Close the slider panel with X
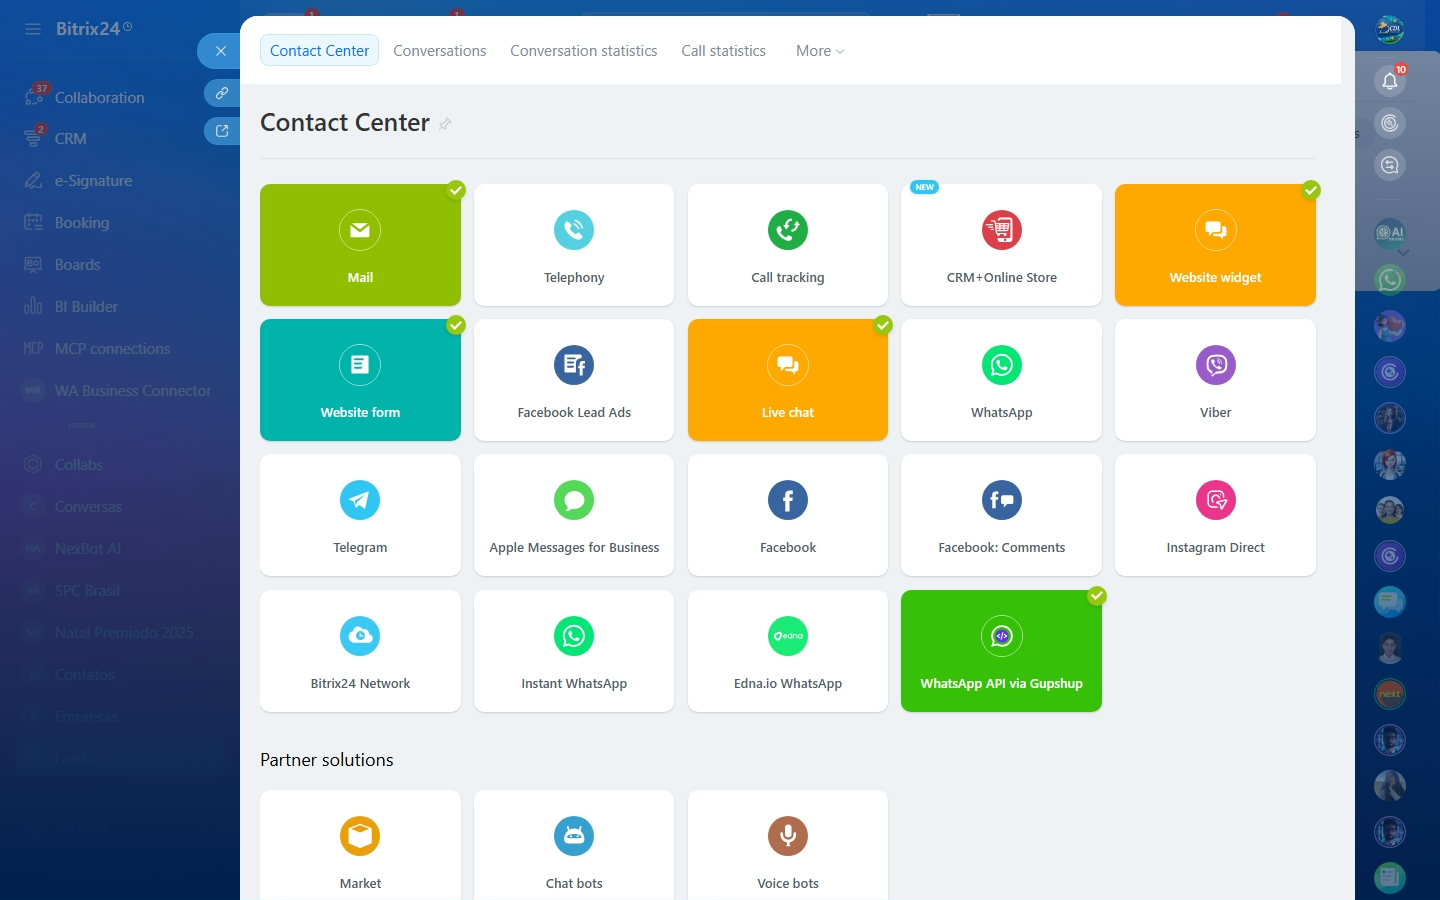1440x900 pixels. (x=221, y=51)
